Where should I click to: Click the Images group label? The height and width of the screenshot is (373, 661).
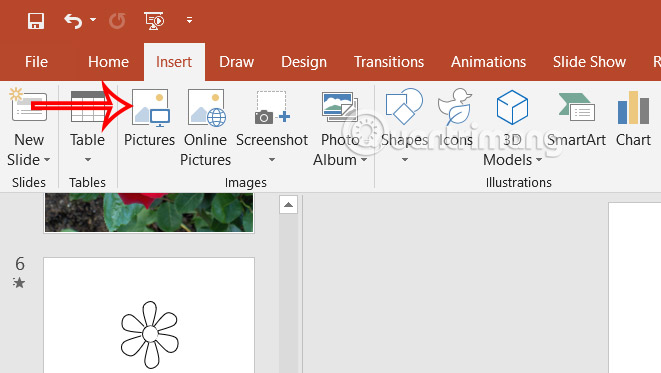click(x=246, y=182)
